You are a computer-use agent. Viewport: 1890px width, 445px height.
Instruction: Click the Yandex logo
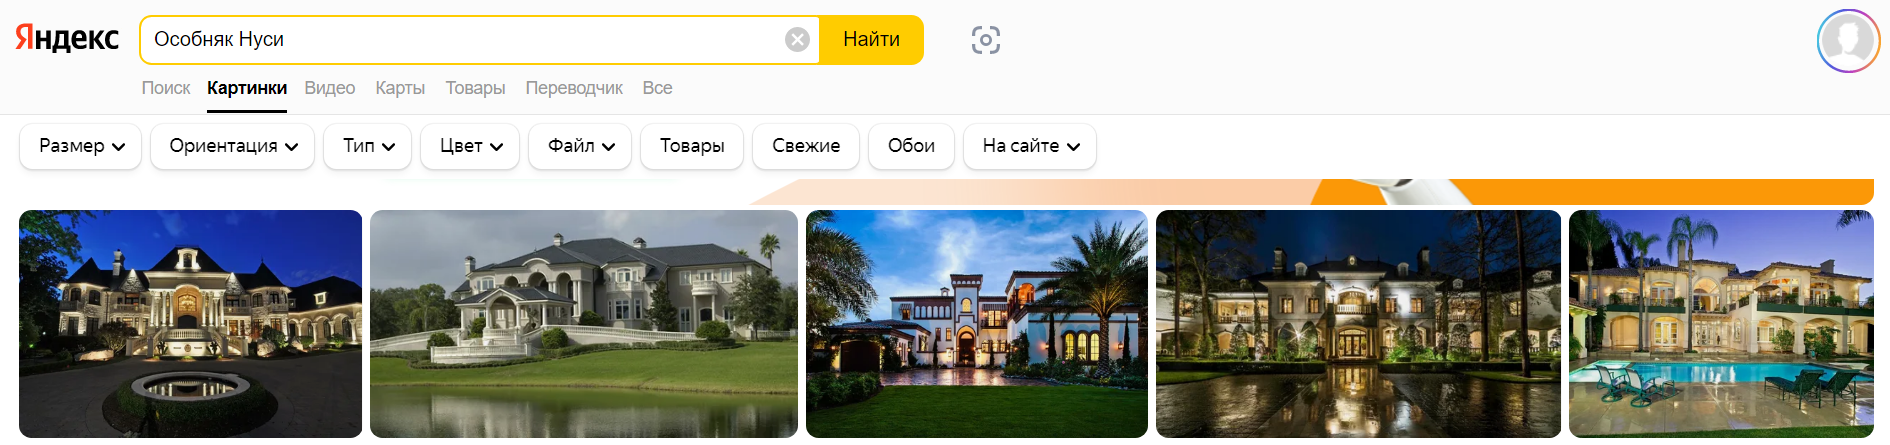(67, 39)
